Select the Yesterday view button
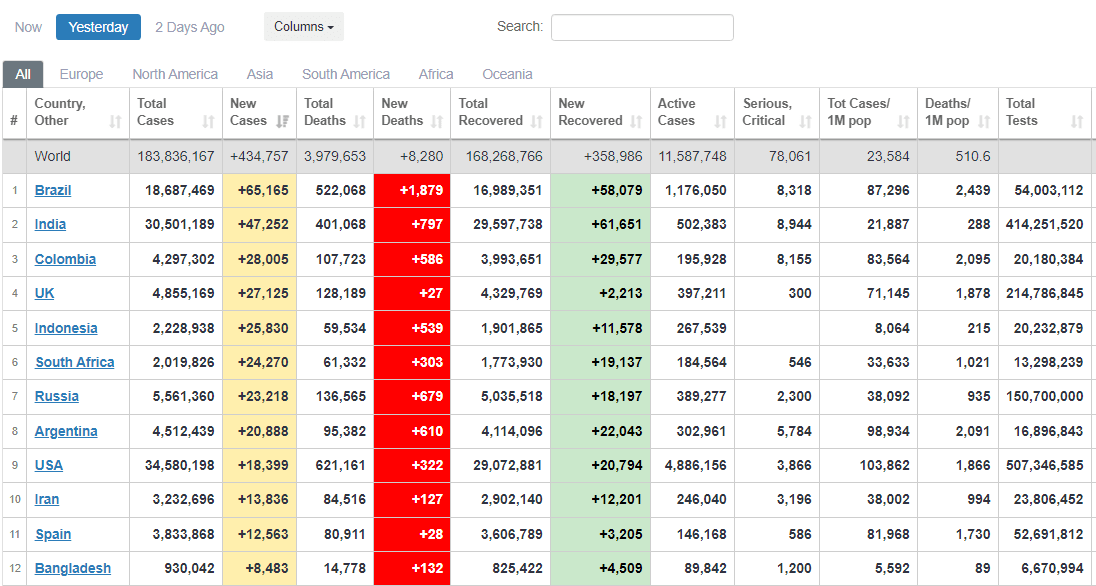 click(98, 27)
